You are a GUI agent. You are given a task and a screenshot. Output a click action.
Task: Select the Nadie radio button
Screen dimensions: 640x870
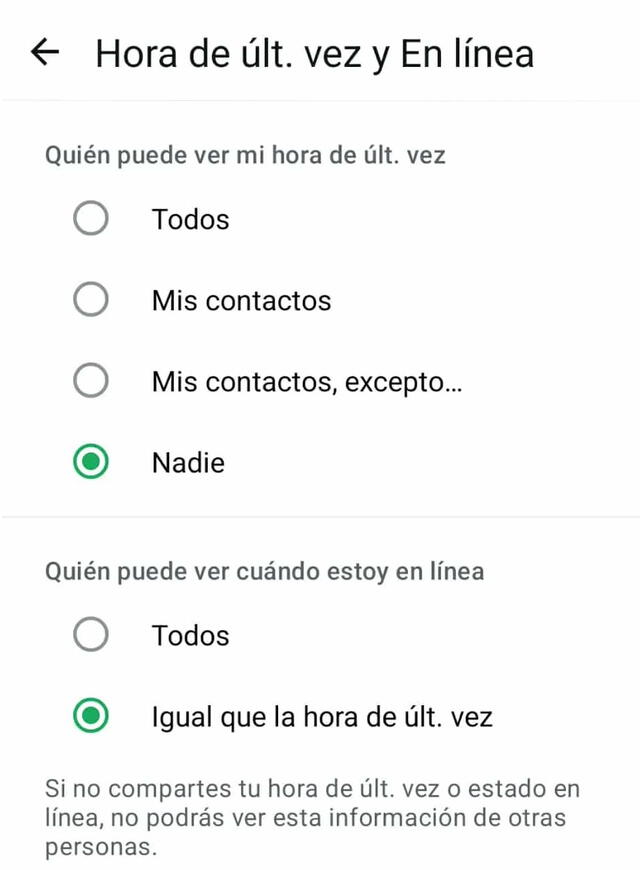(x=91, y=462)
